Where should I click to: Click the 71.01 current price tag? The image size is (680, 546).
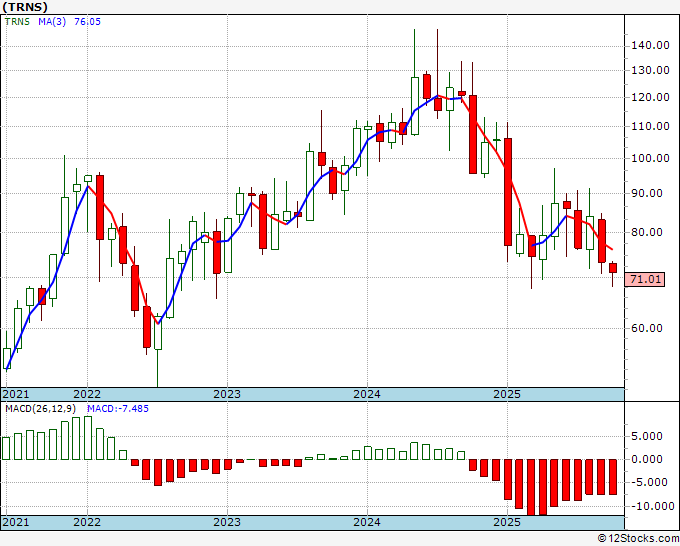645,279
